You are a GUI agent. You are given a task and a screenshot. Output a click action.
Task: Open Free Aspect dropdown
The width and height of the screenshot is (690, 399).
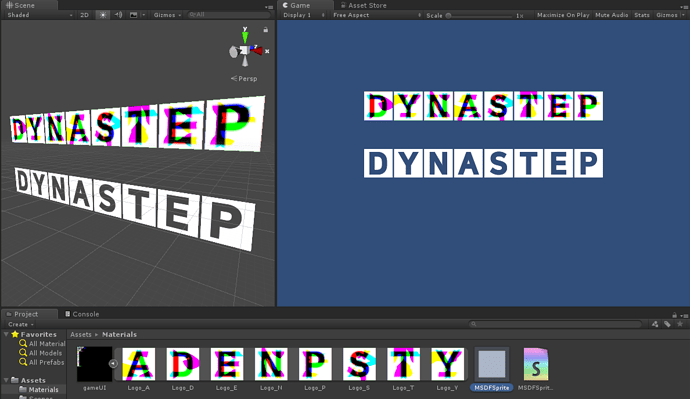pyautogui.click(x=376, y=15)
